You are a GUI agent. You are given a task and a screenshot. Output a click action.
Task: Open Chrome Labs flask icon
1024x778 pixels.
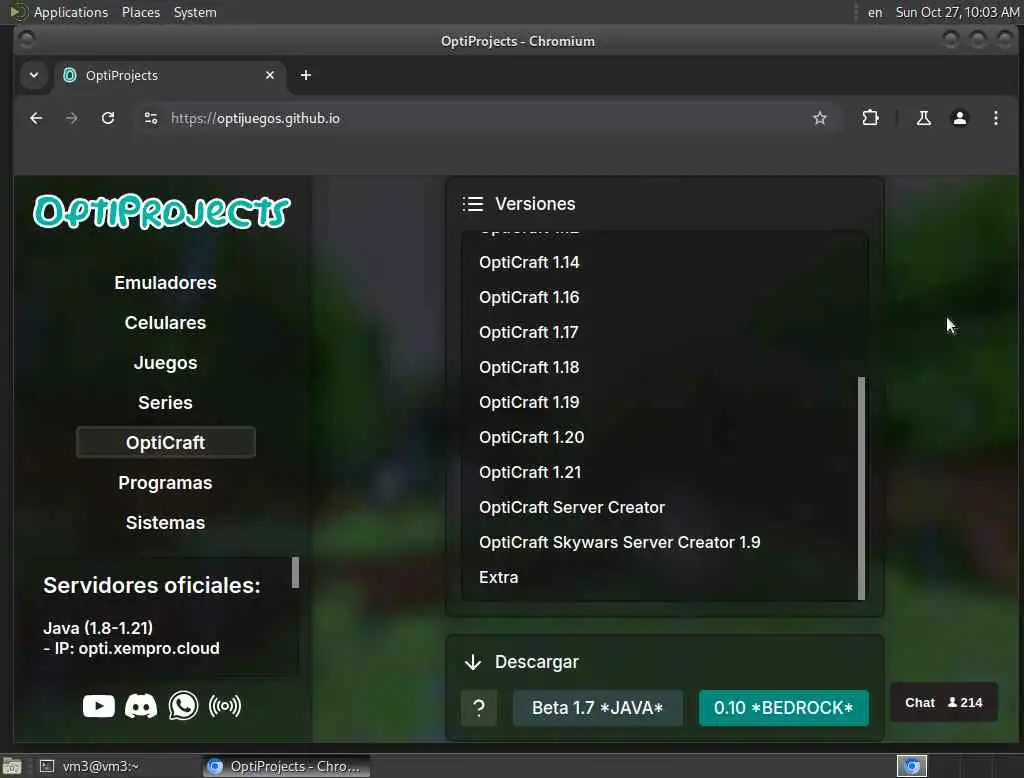click(x=923, y=118)
